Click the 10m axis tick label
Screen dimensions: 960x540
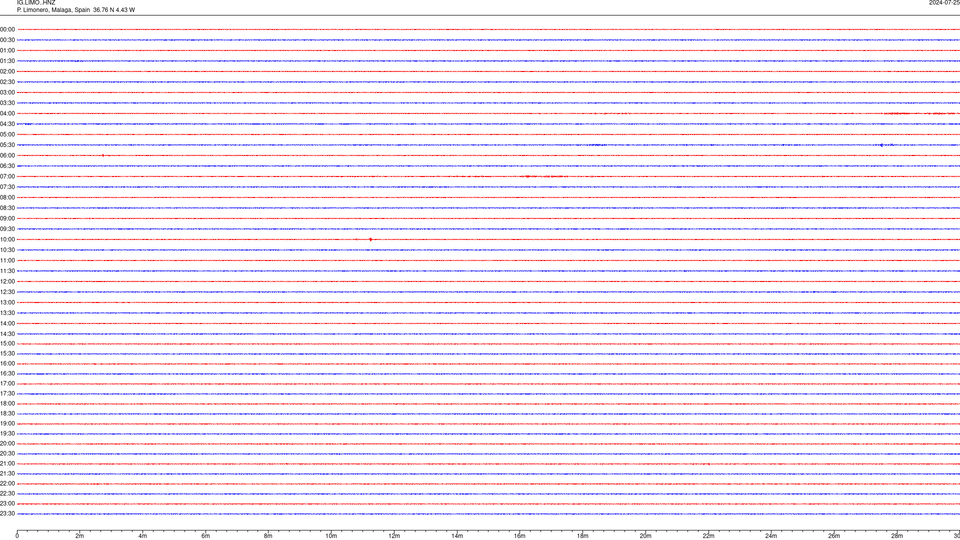331,536
